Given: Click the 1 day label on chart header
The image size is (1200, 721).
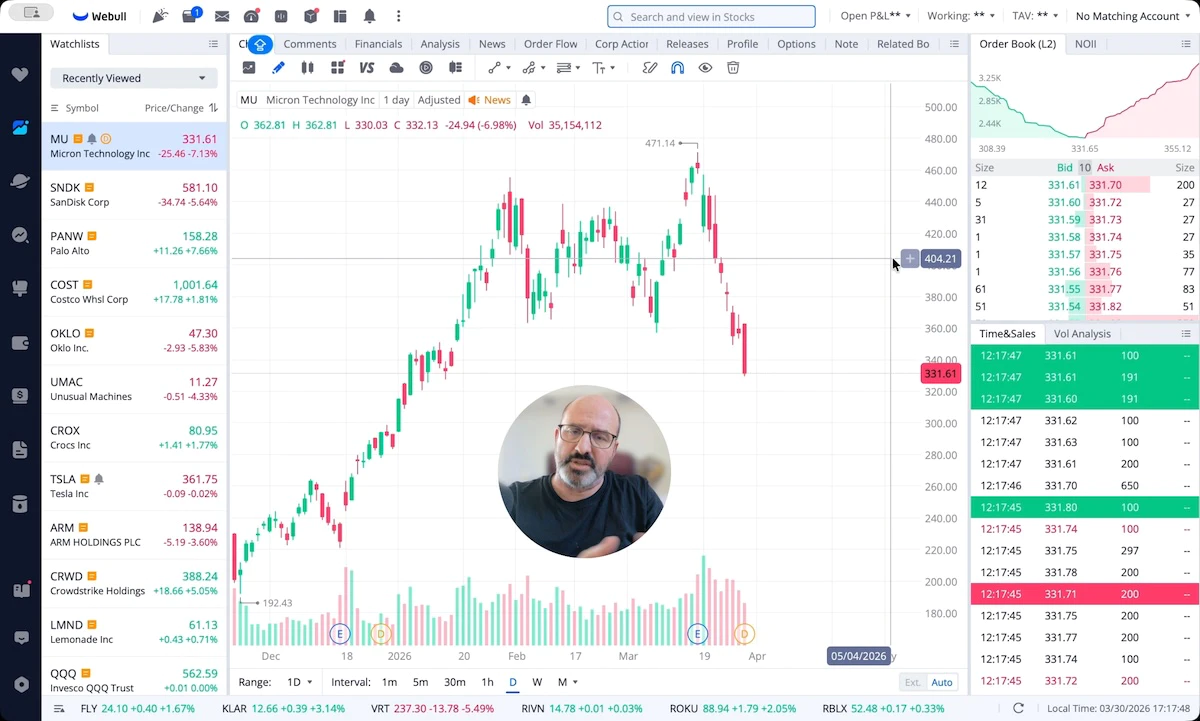Looking at the screenshot, I should (x=397, y=100).
